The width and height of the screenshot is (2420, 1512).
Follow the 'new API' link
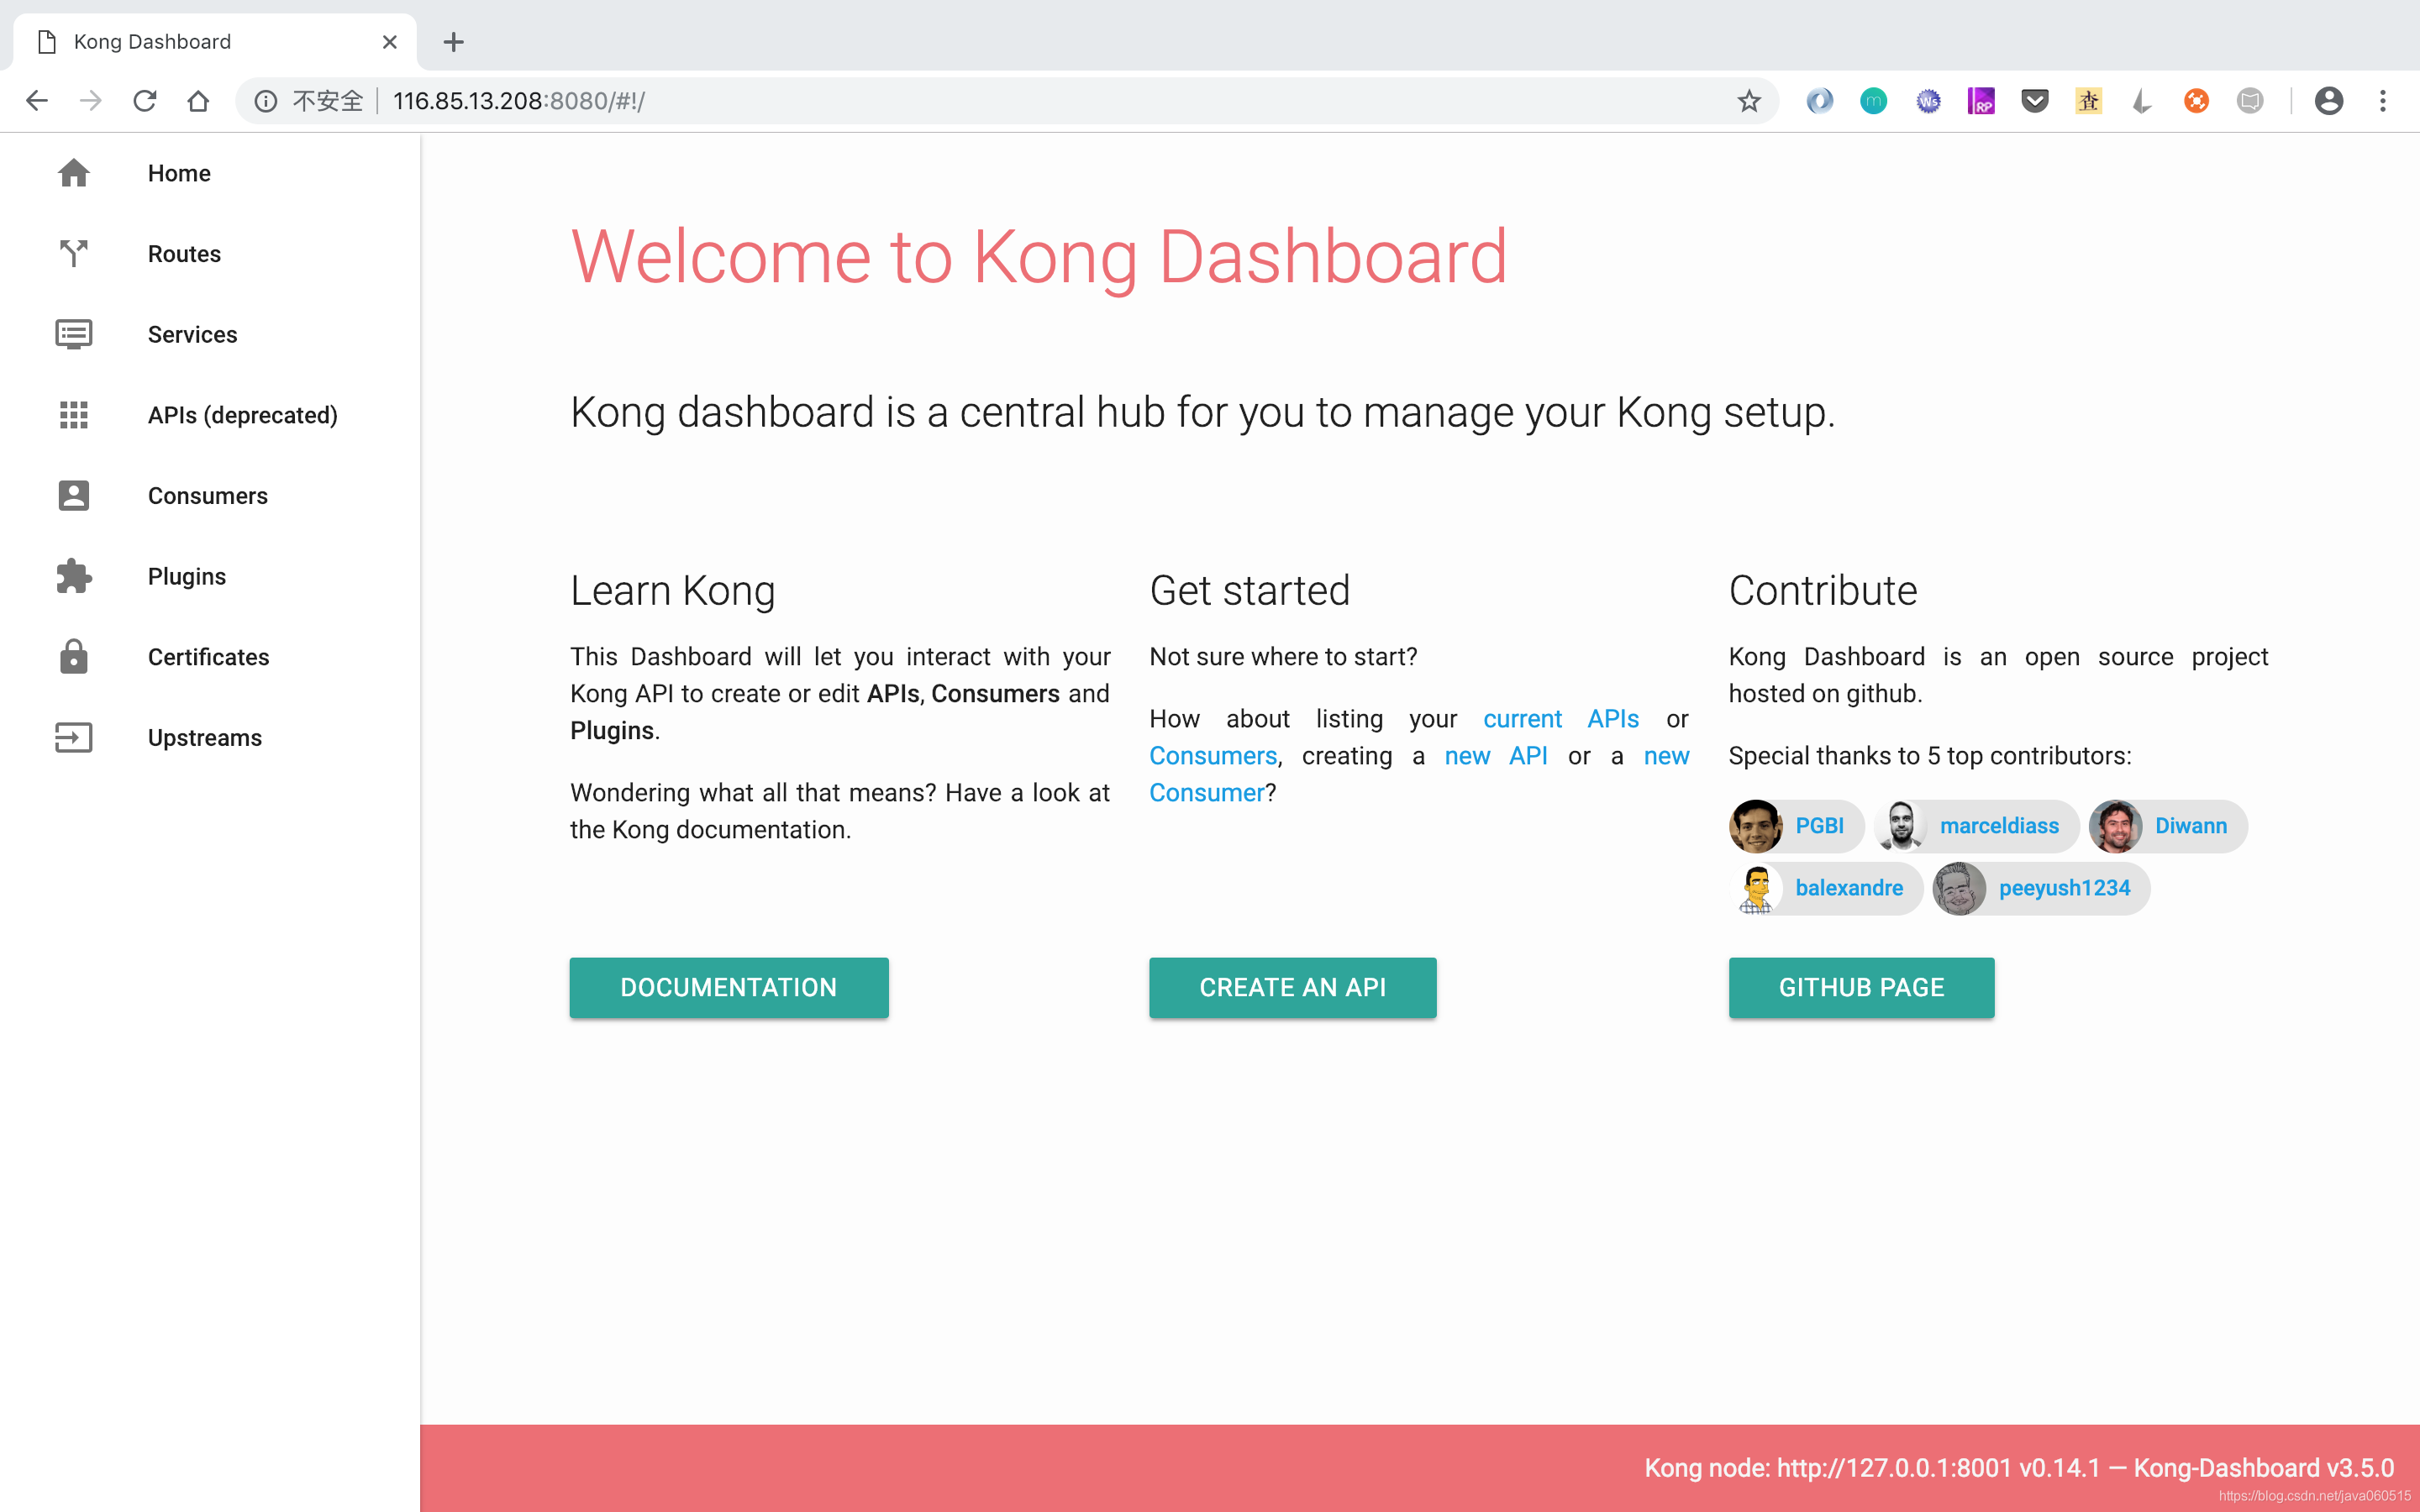coord(1496,756)
